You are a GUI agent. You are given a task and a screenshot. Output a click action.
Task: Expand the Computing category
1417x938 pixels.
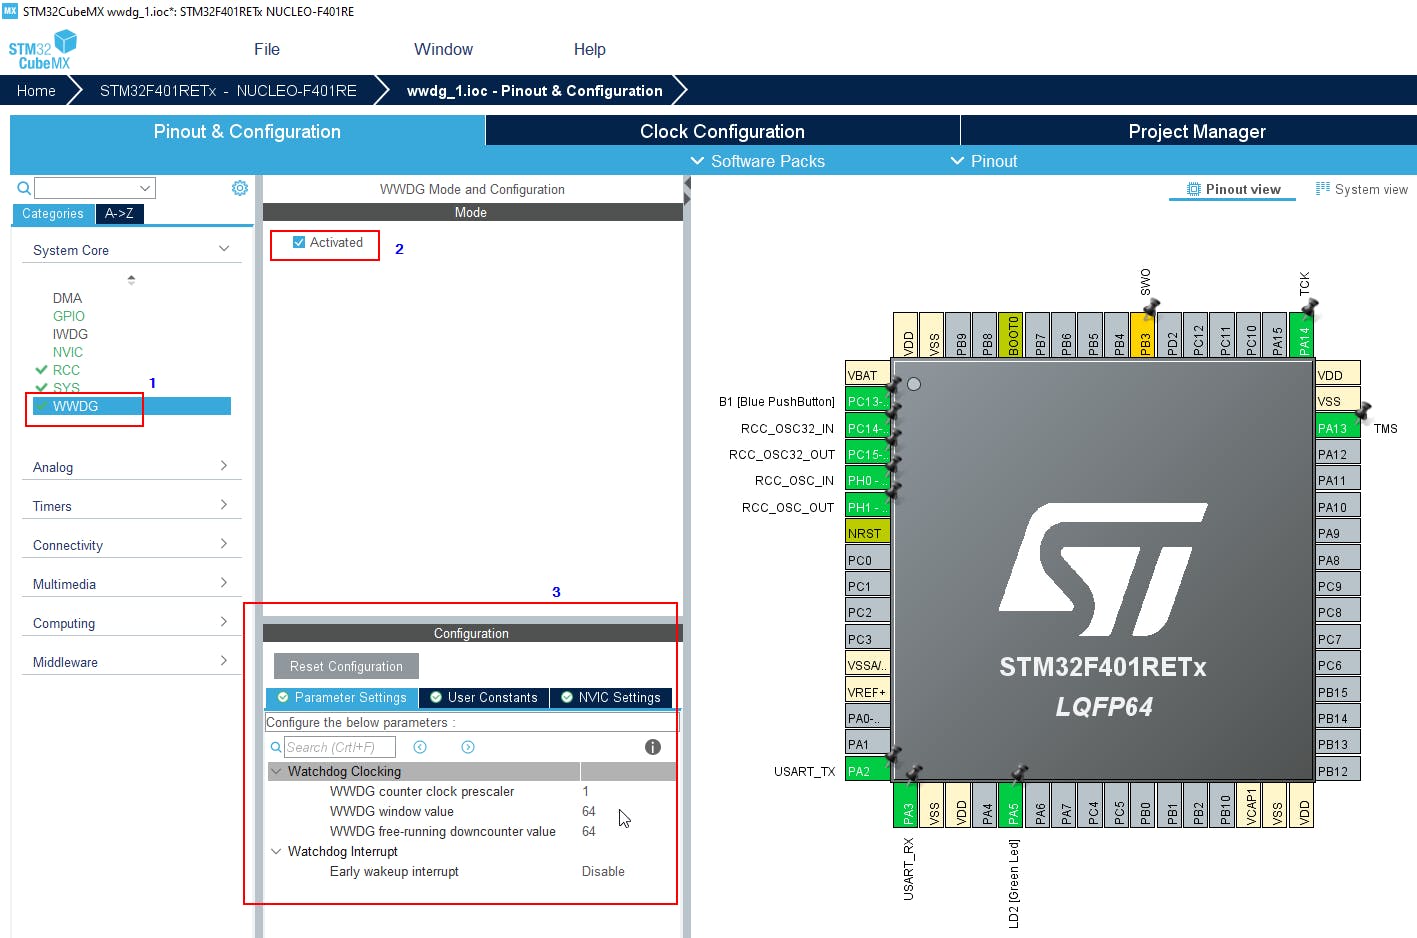point(224,622)
